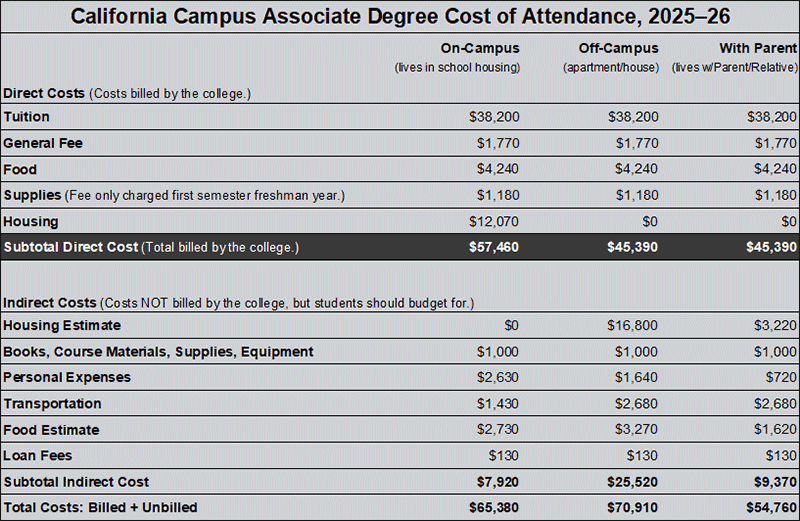Click the On-Campus Housing $12,070 cell

(x=494, y=221)
